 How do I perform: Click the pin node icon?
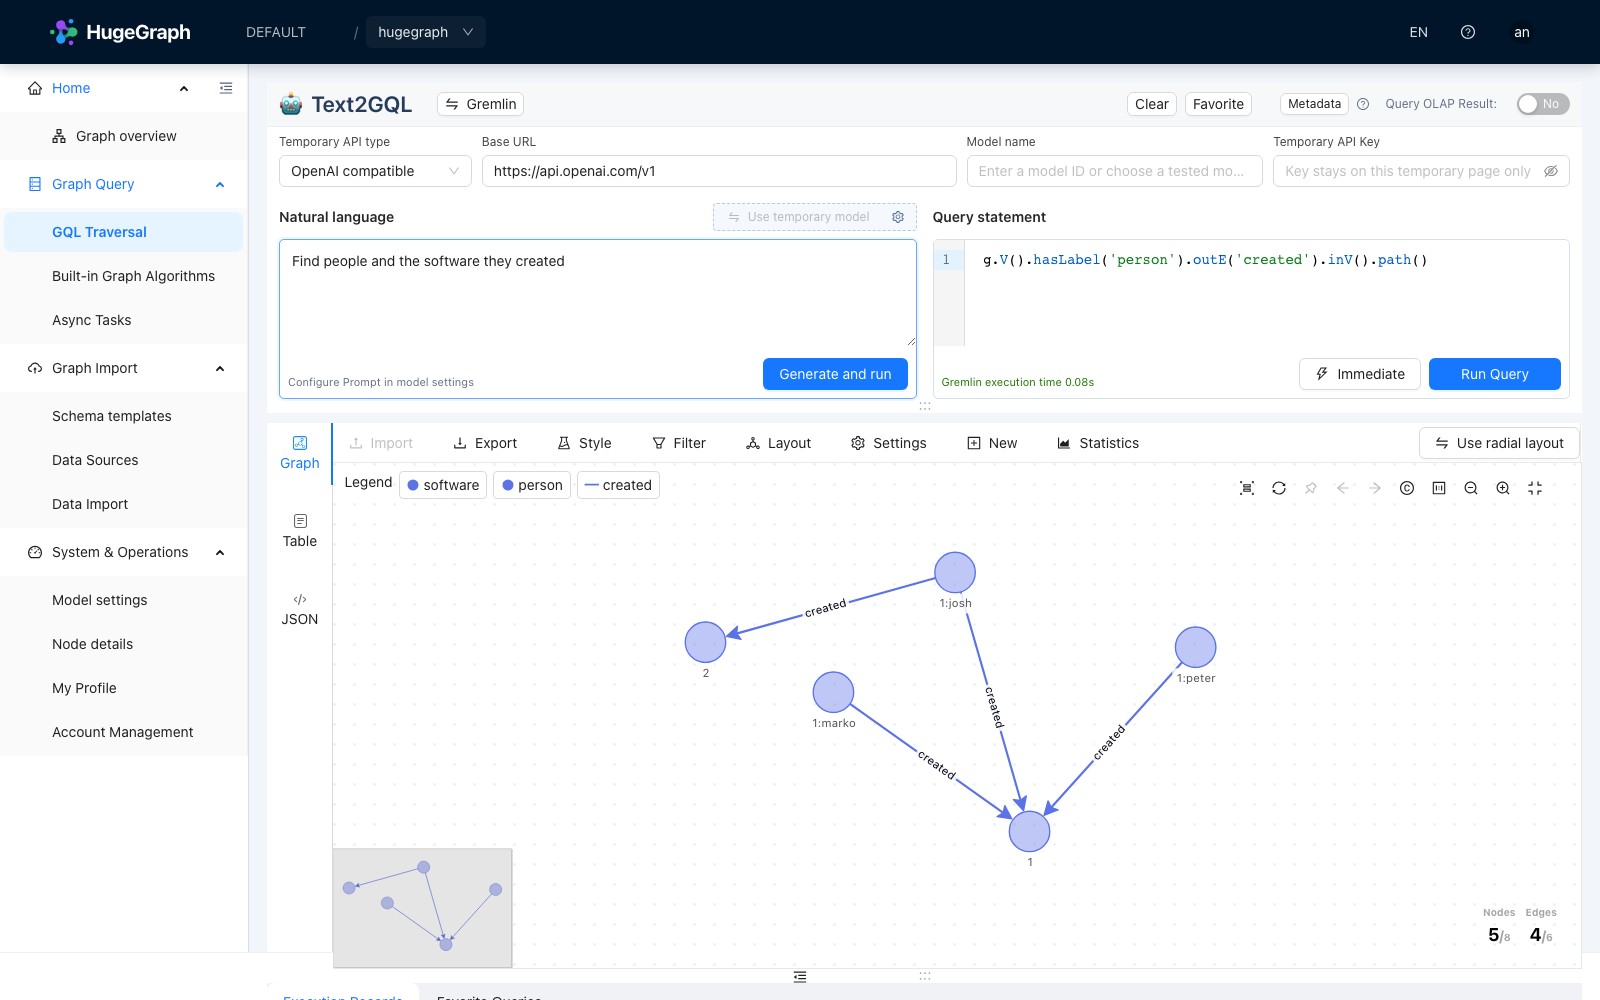click(1311, 488)
